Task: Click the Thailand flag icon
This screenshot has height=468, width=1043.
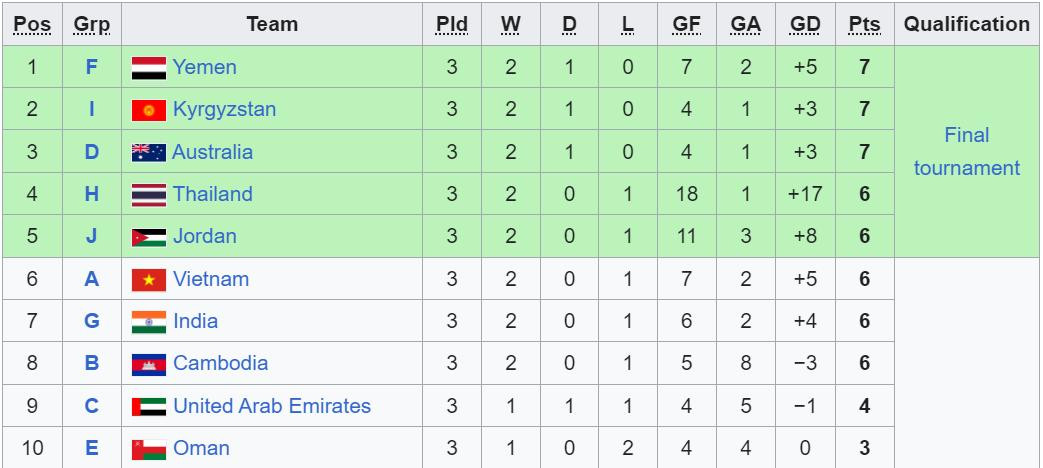Action: [x=149, y=195]
